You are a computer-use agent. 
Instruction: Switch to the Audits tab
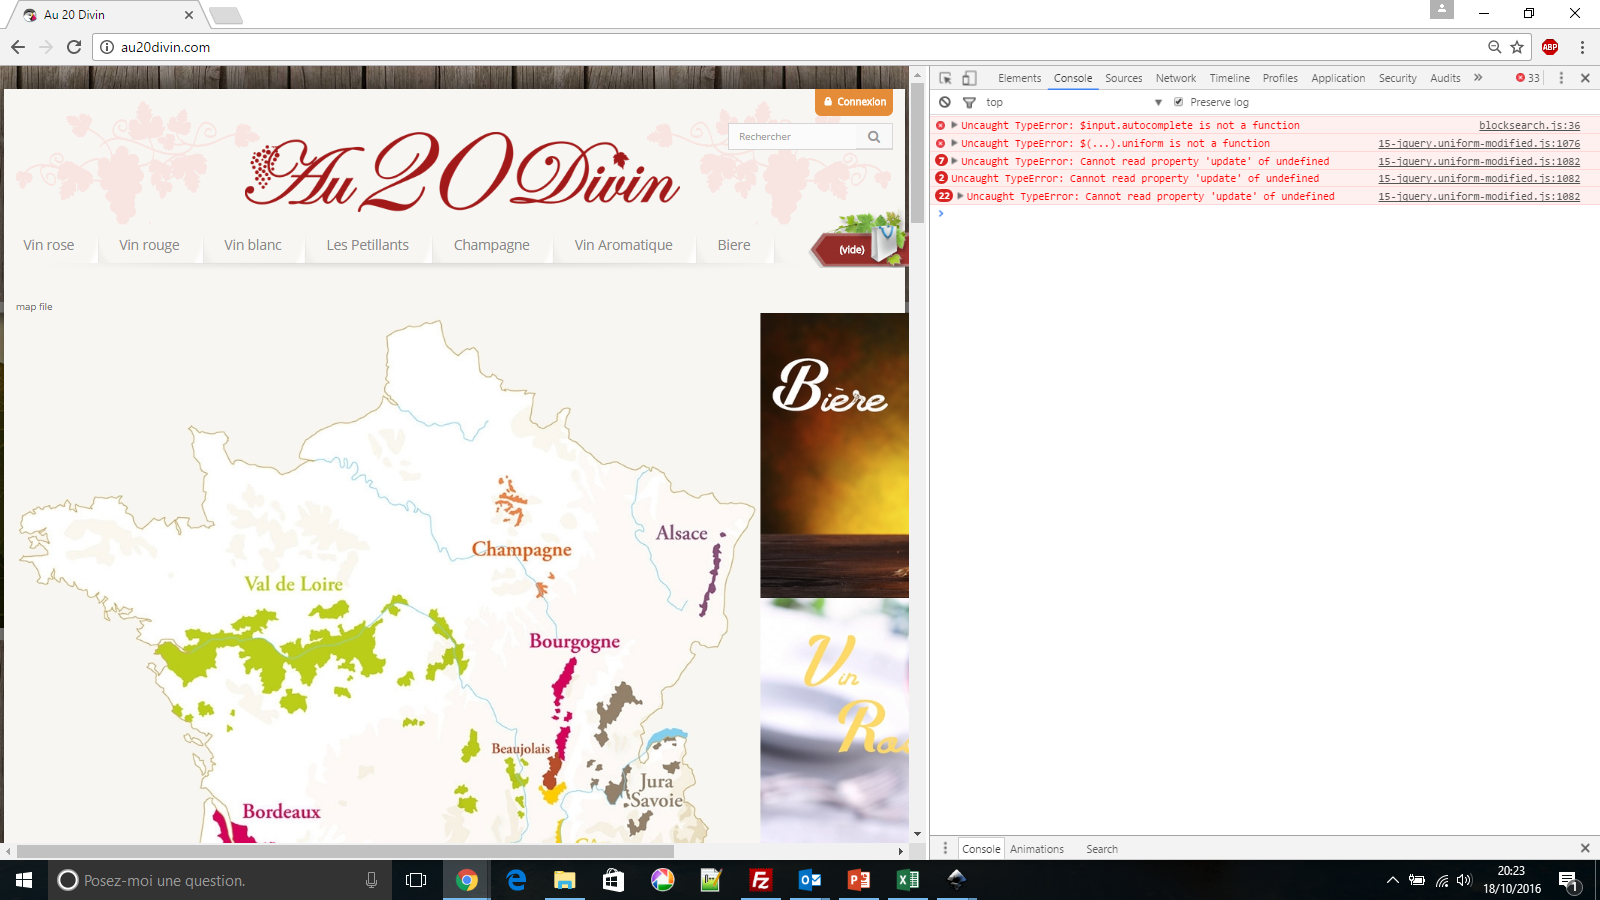click(x=1445, y=78)
